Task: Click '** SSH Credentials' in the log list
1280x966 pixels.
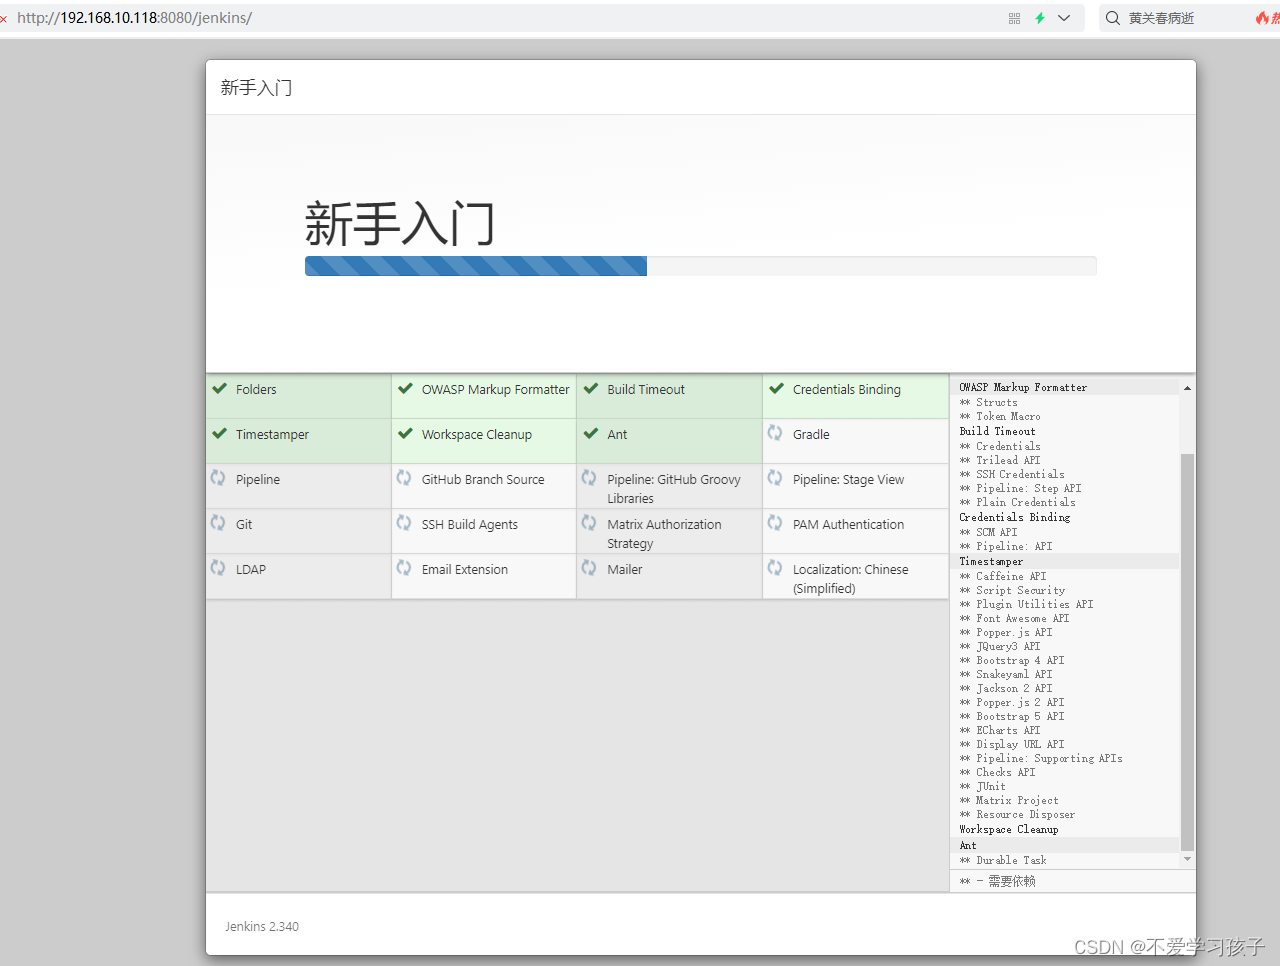Action: [x=1012, y=474]
